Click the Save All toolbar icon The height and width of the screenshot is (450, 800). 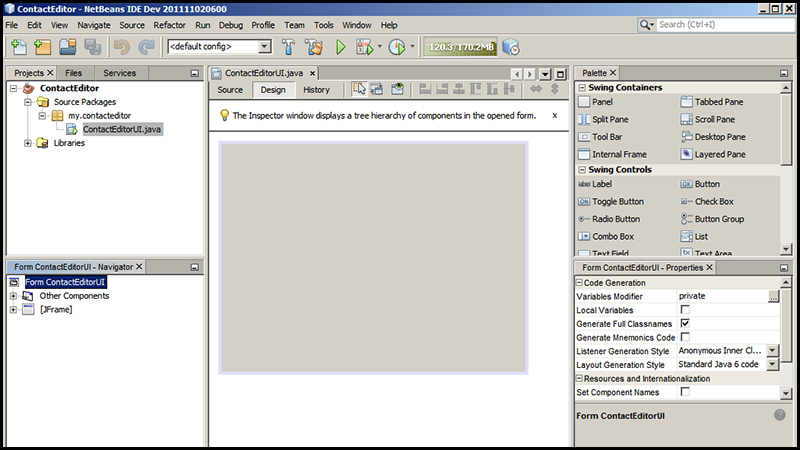[92, 47]
